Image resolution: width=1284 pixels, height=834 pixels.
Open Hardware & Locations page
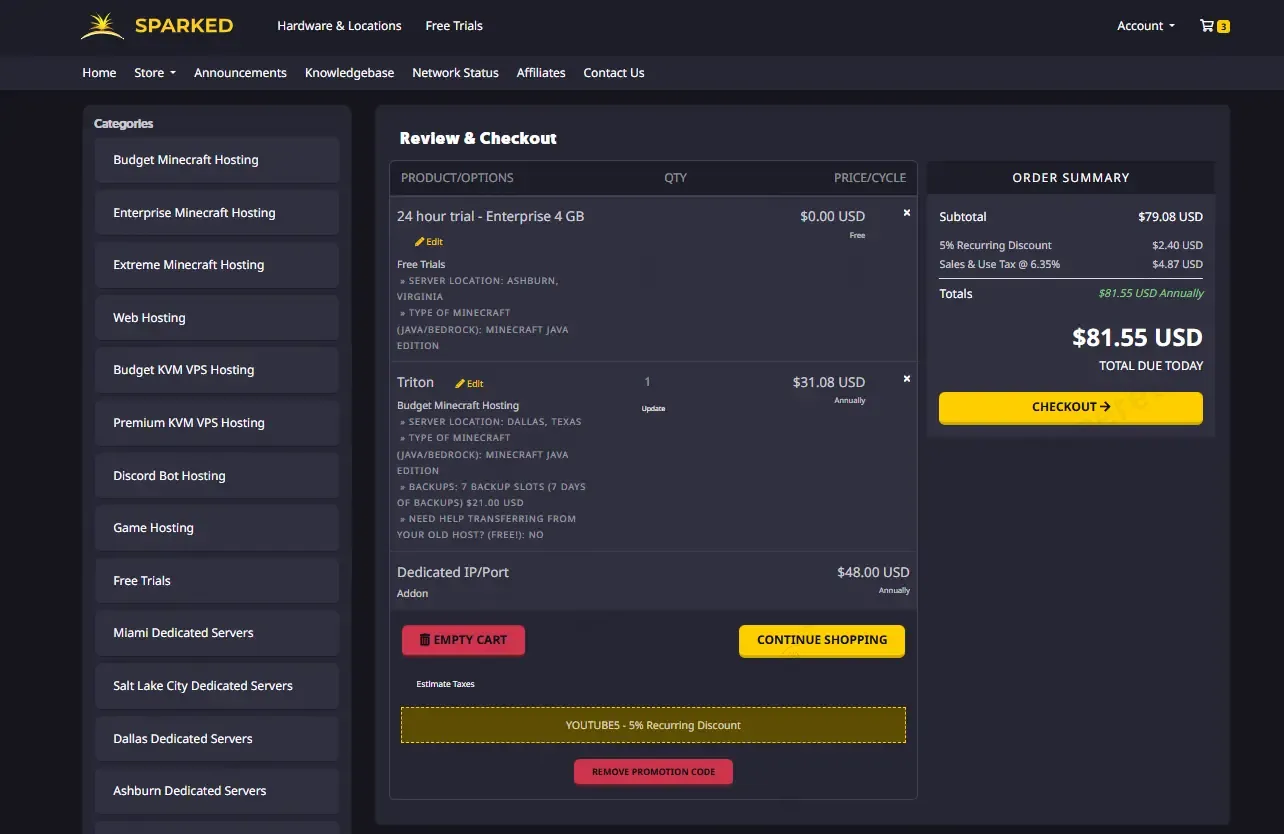[339, 26]
